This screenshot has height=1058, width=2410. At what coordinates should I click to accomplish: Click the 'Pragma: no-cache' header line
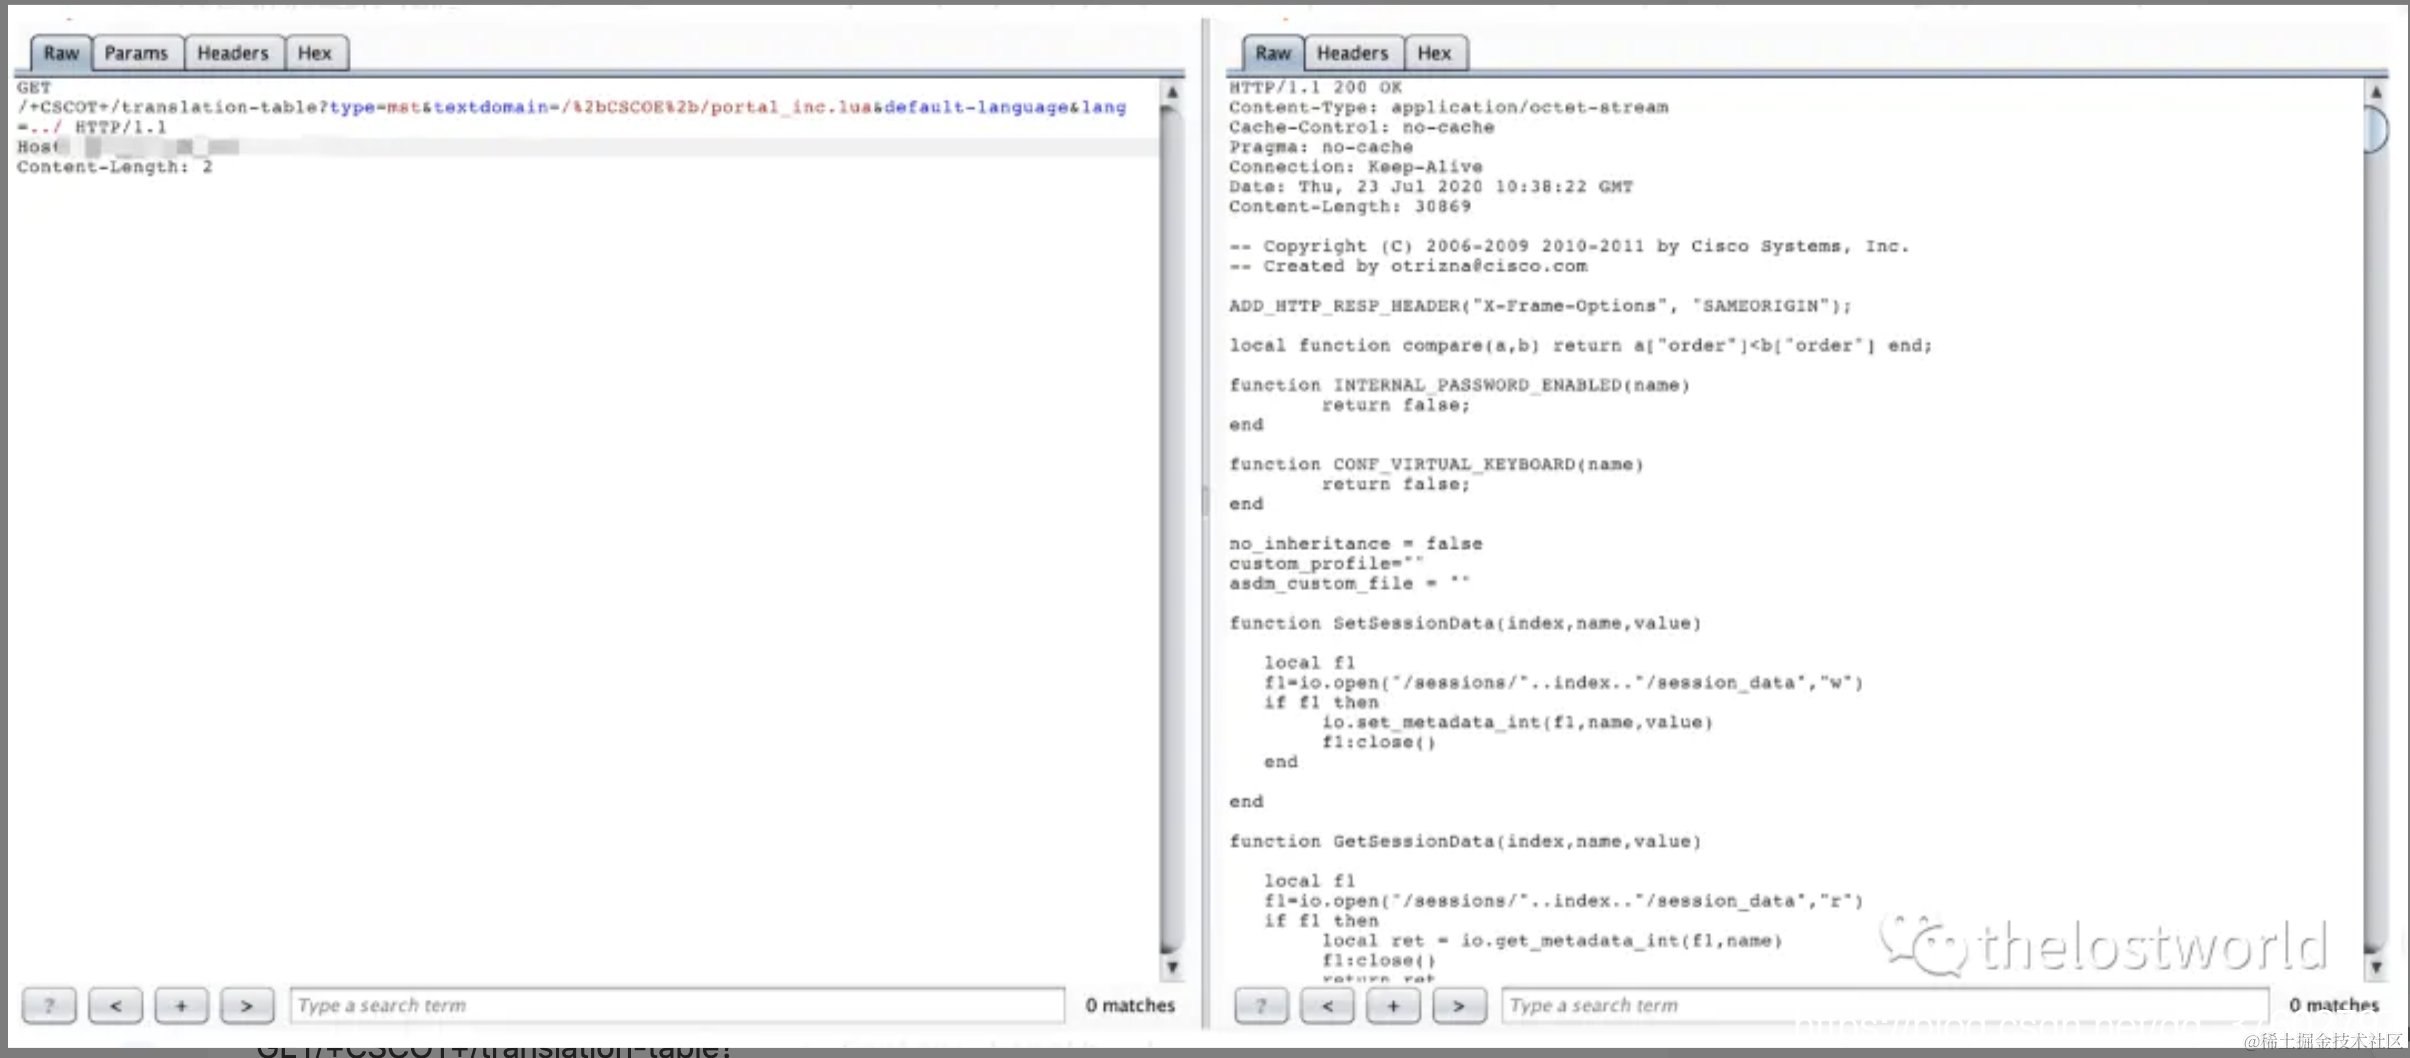1321,147
